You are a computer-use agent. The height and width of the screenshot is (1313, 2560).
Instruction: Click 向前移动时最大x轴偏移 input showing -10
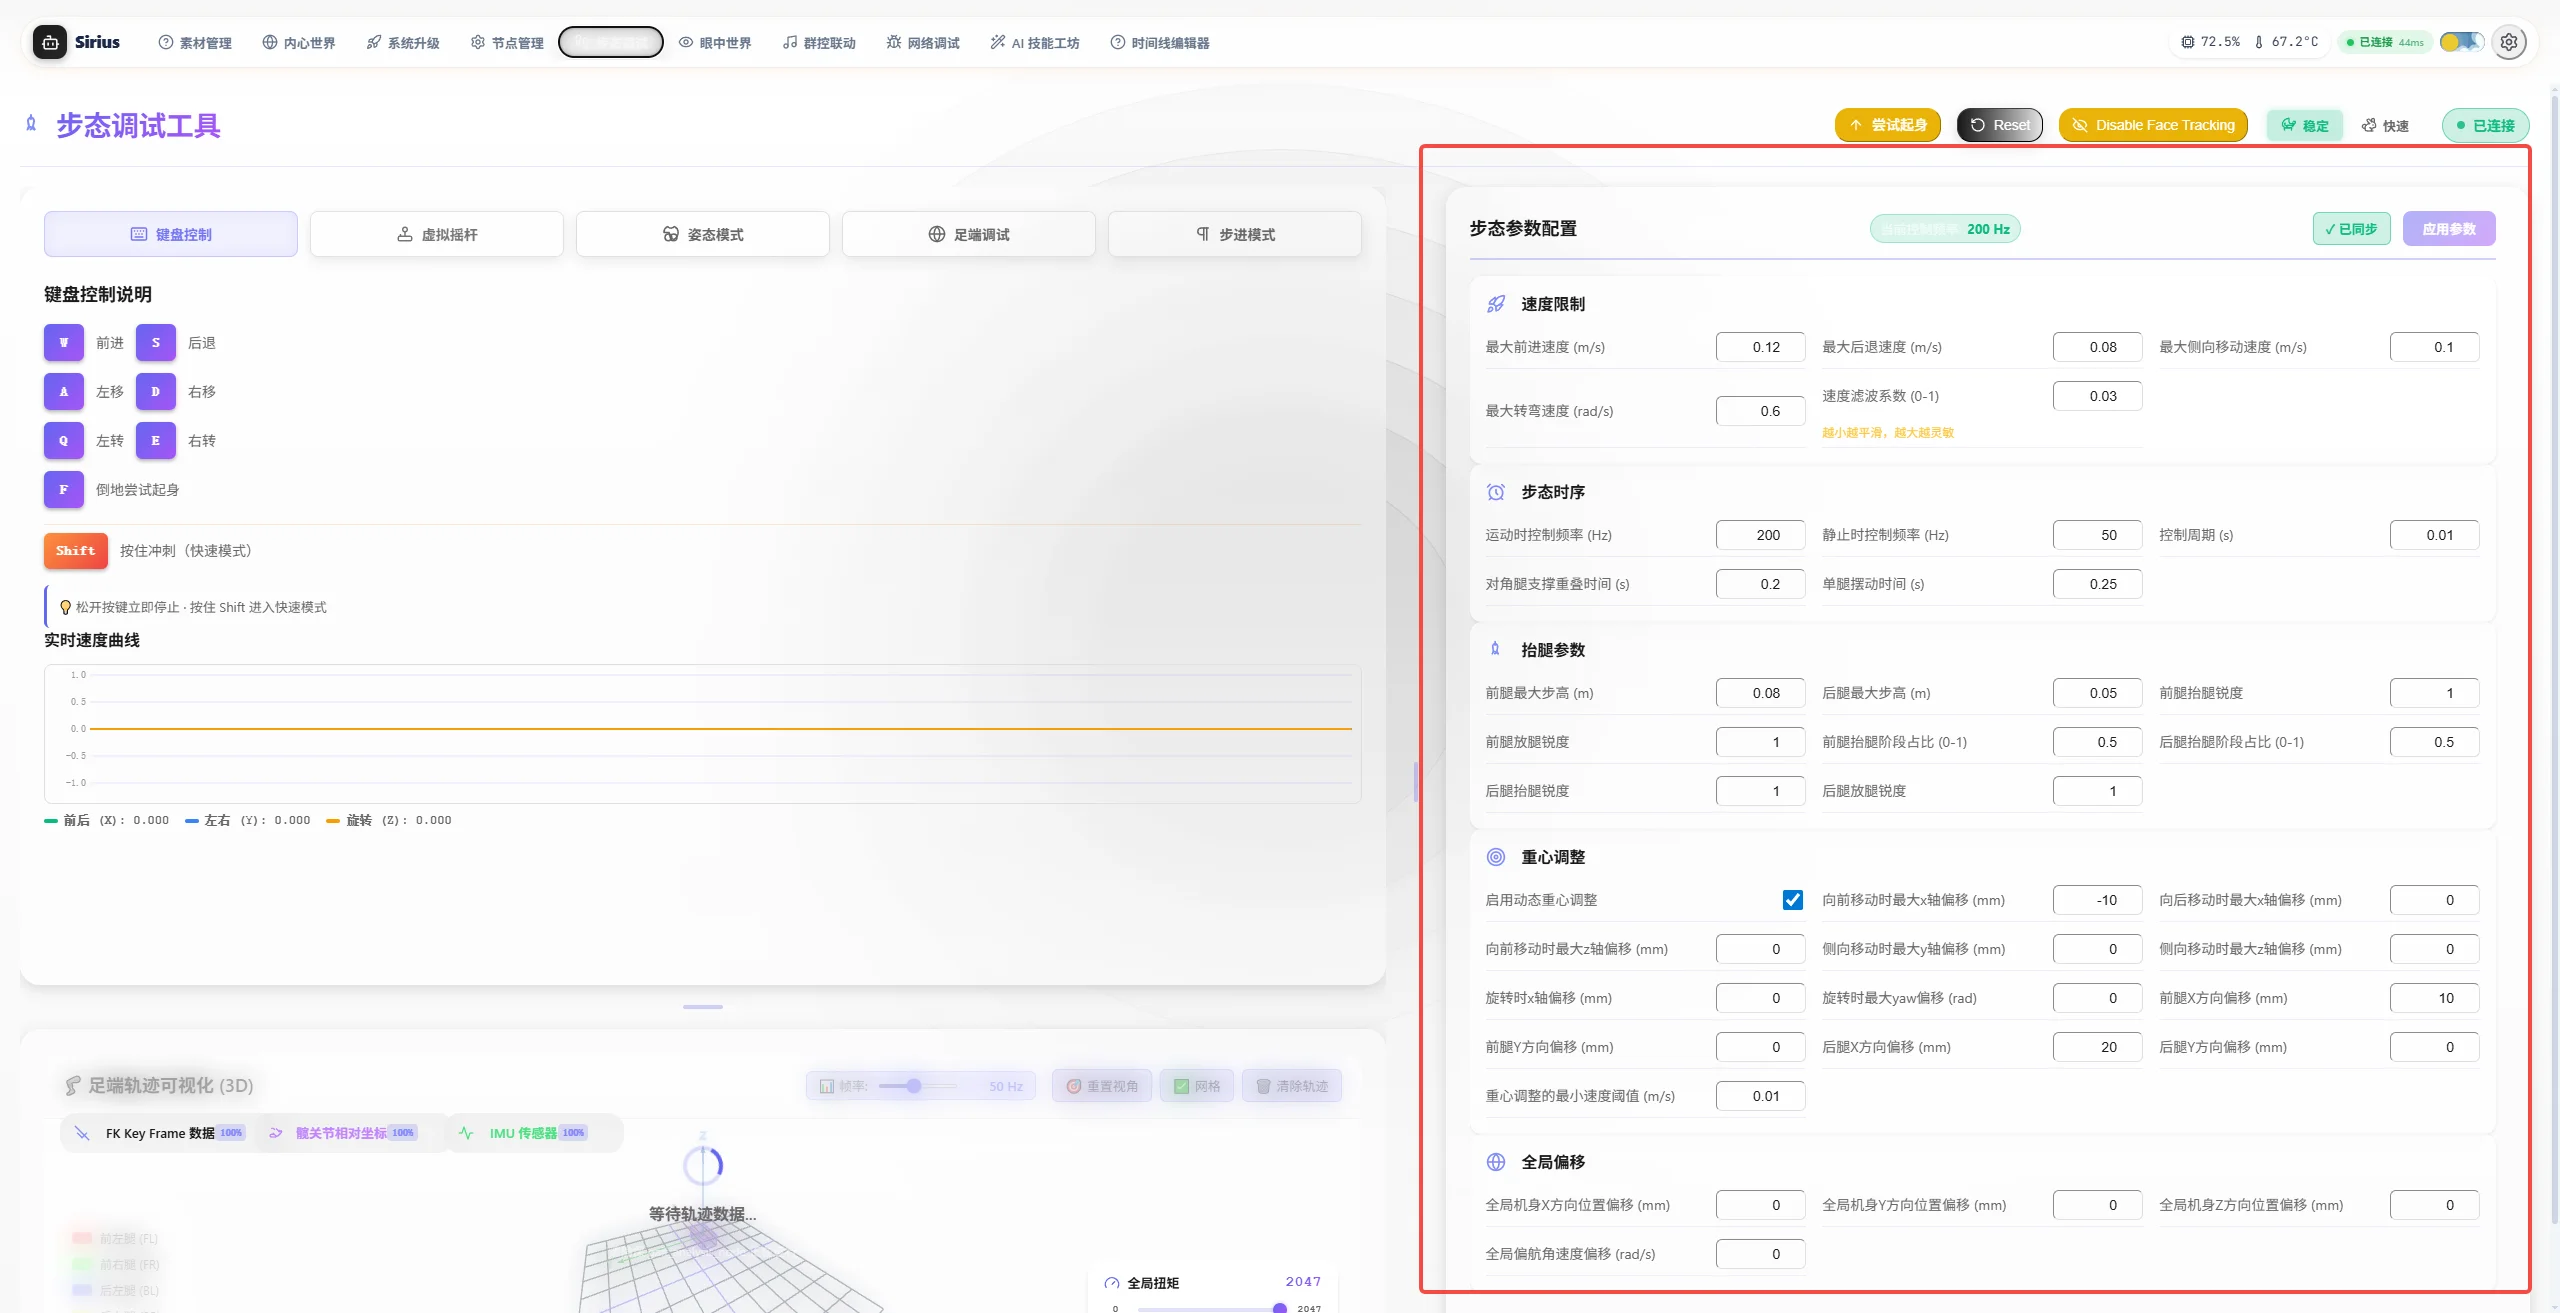tap(2098, 900)
